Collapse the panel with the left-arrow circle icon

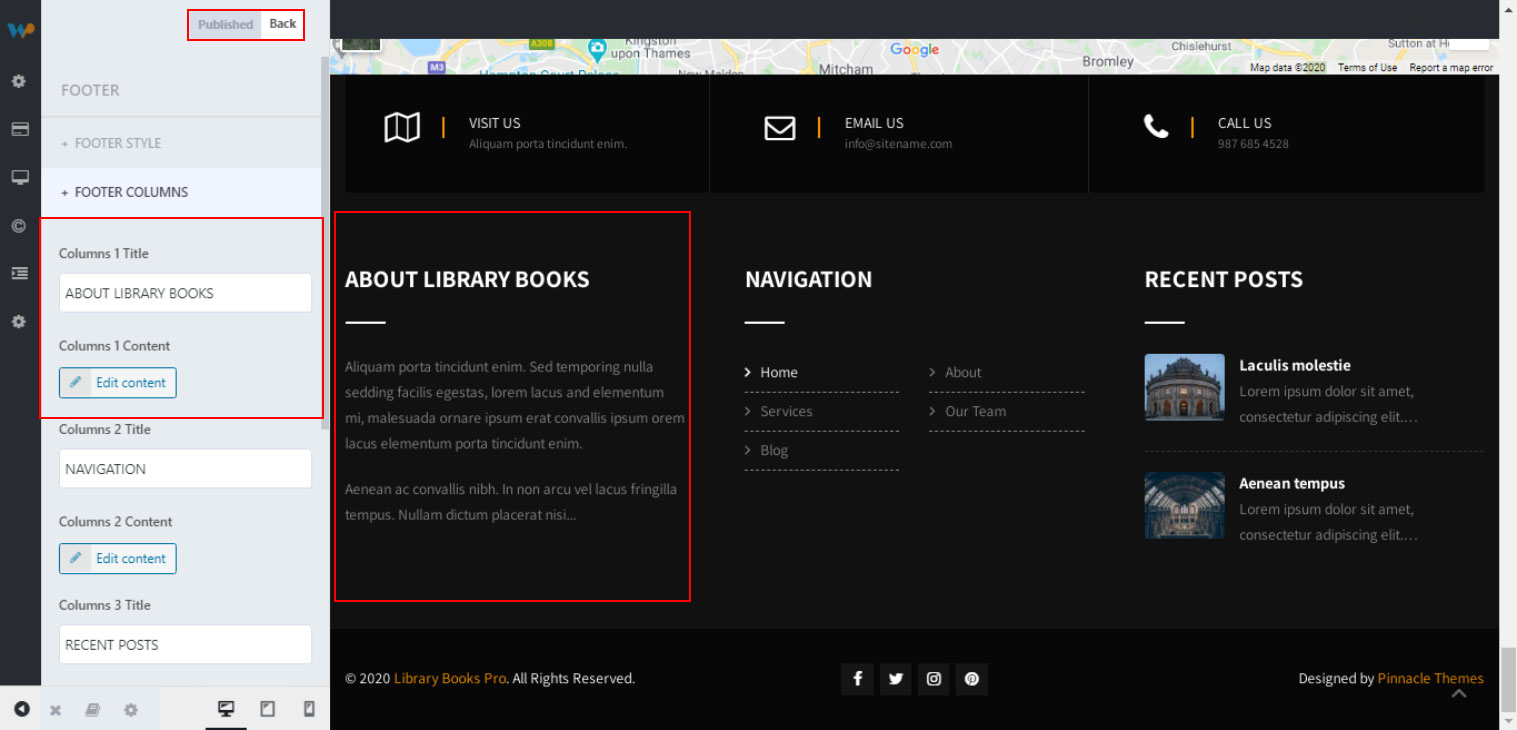(22, 709)
